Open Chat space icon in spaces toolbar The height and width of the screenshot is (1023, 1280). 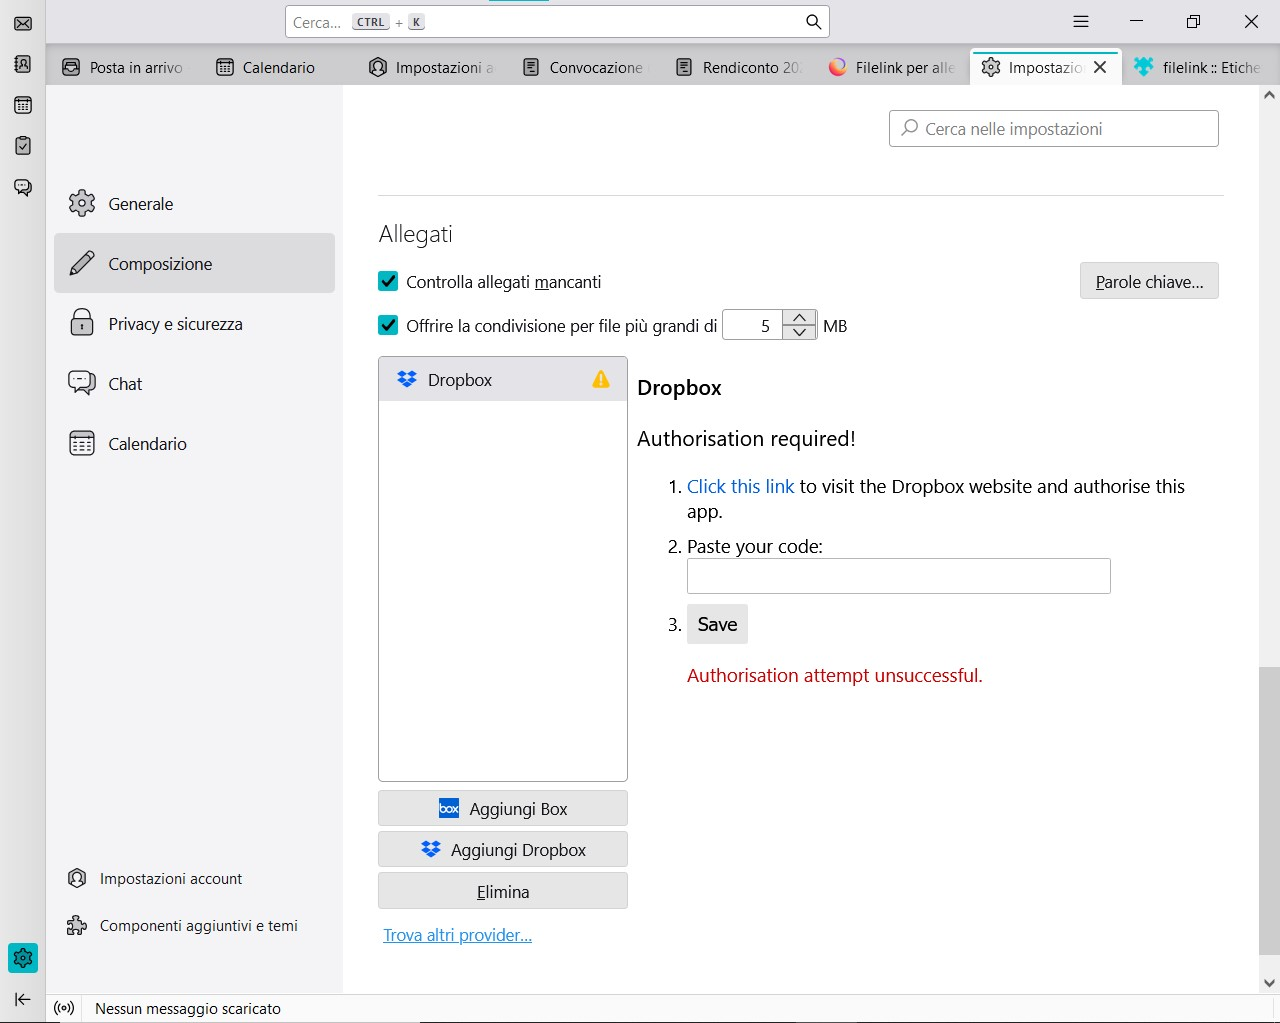point(23,187)
